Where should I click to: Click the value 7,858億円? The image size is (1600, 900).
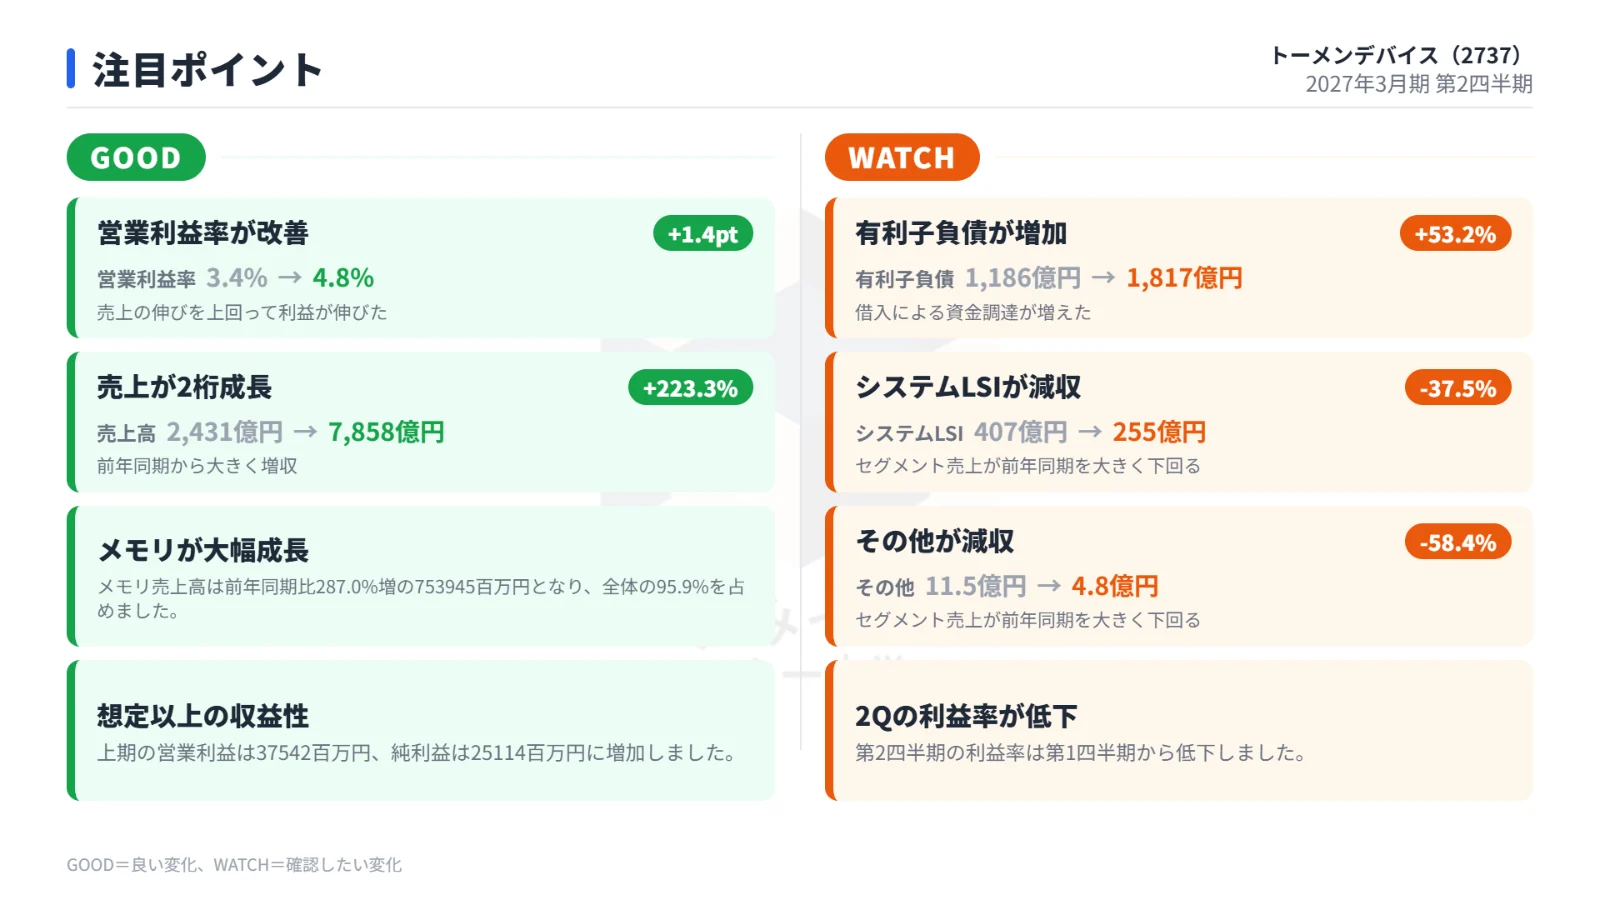tap(387, 431)
